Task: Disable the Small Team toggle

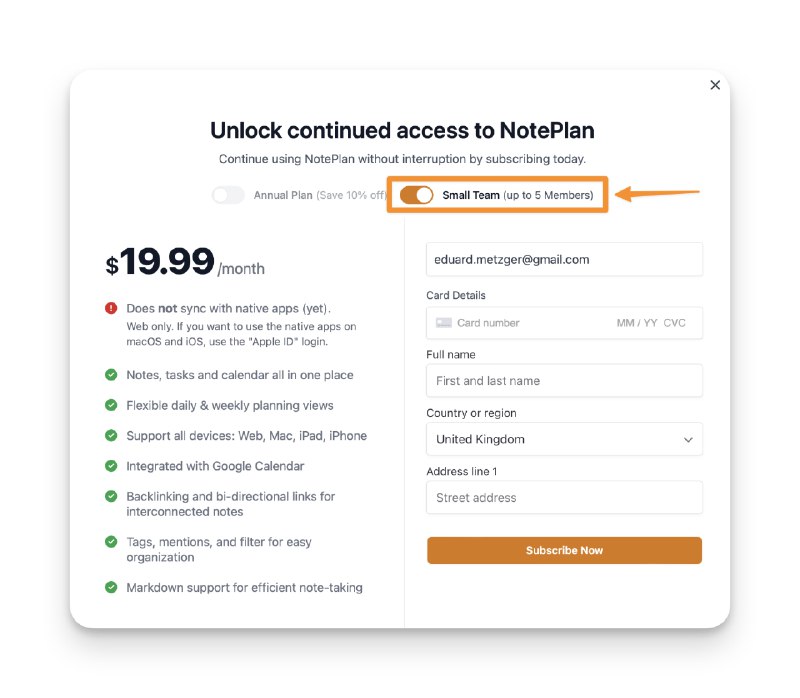Action: point(417,195)
